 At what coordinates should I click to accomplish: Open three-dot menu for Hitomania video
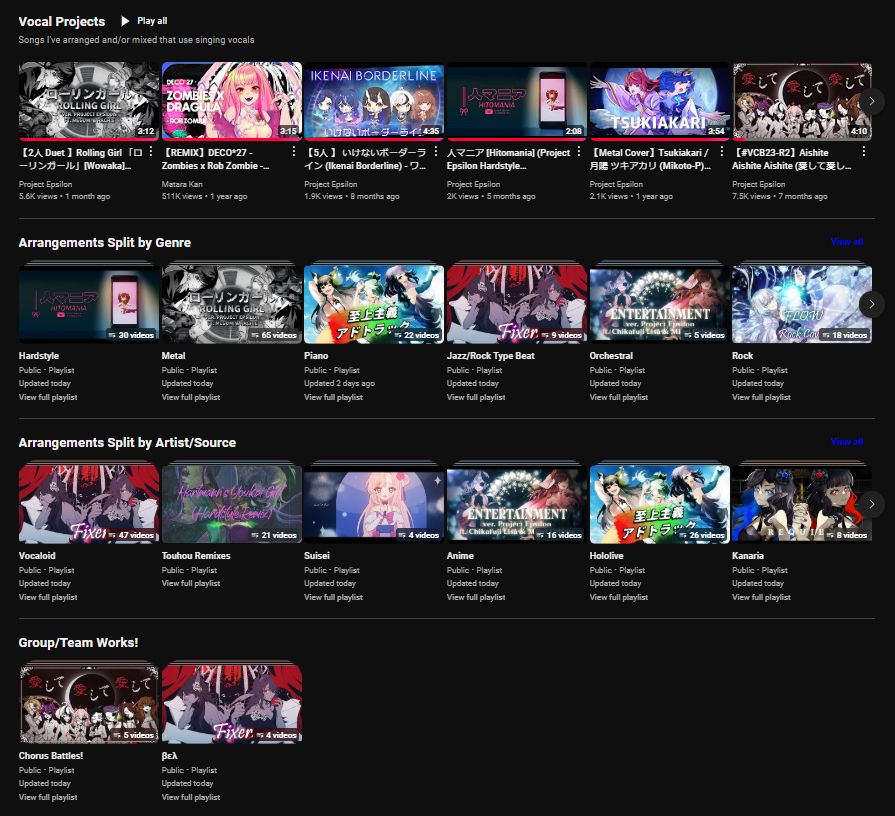579,152
